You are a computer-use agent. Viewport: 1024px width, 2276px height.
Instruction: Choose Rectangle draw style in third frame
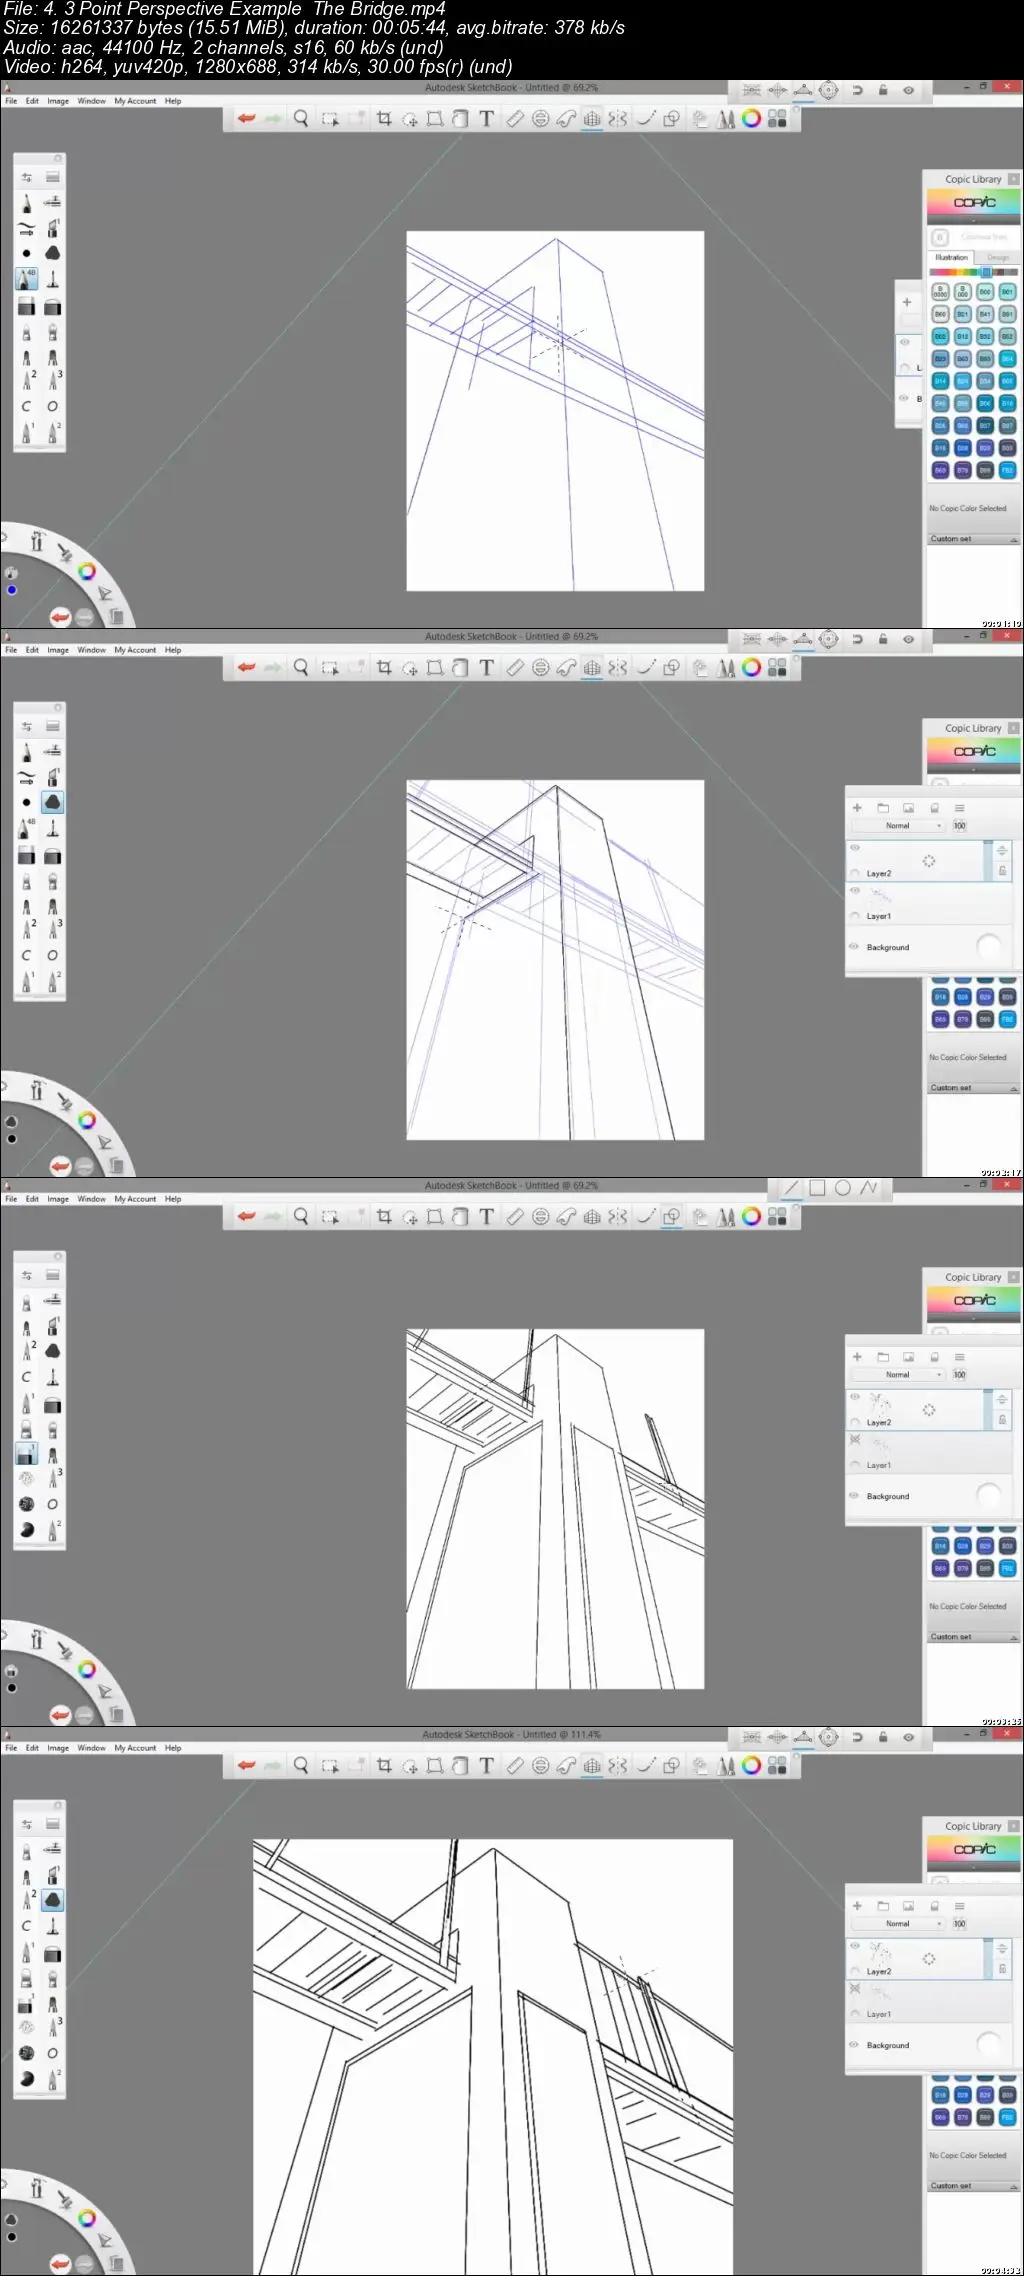coord(817,1188)
